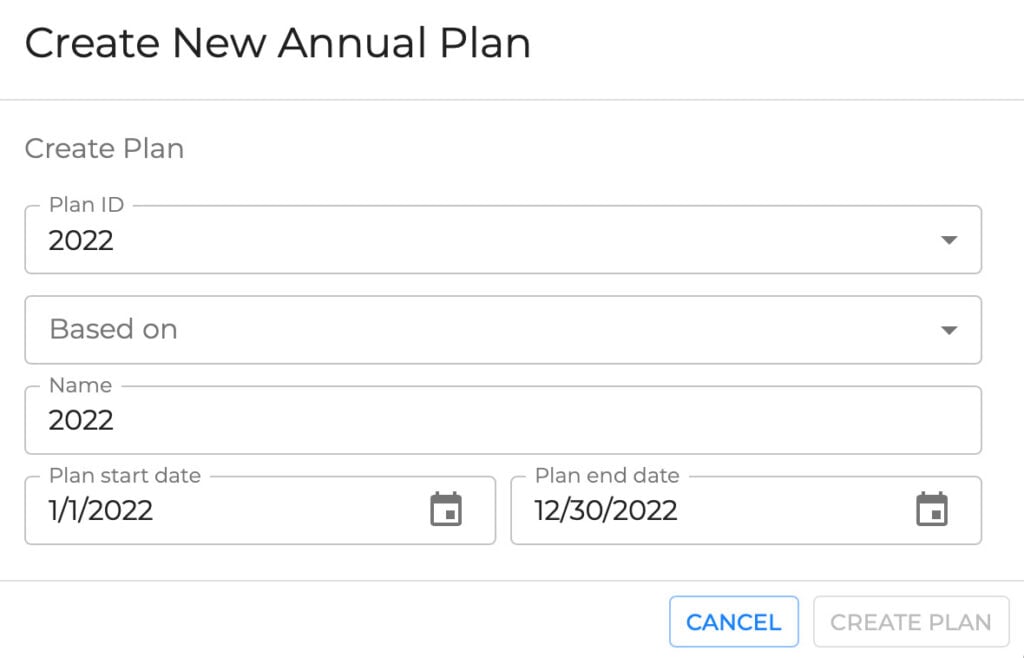
Task: Expand the Based on dropdown arrow
Action: point(949,330)
